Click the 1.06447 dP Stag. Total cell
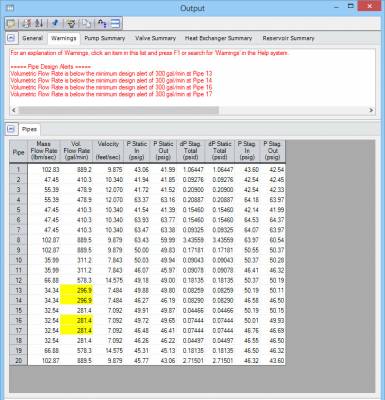The height and width of the screenshot is (400, 385). click(x=191, y=169)
